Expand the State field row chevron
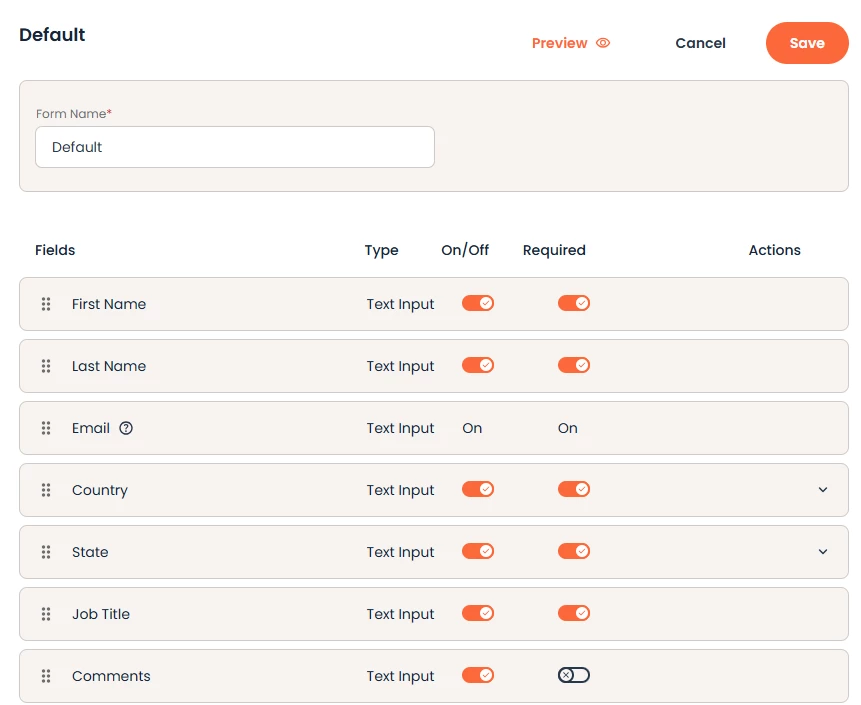Screen dimensions: 861x705 pyautogui.click(x=823, y=552)
